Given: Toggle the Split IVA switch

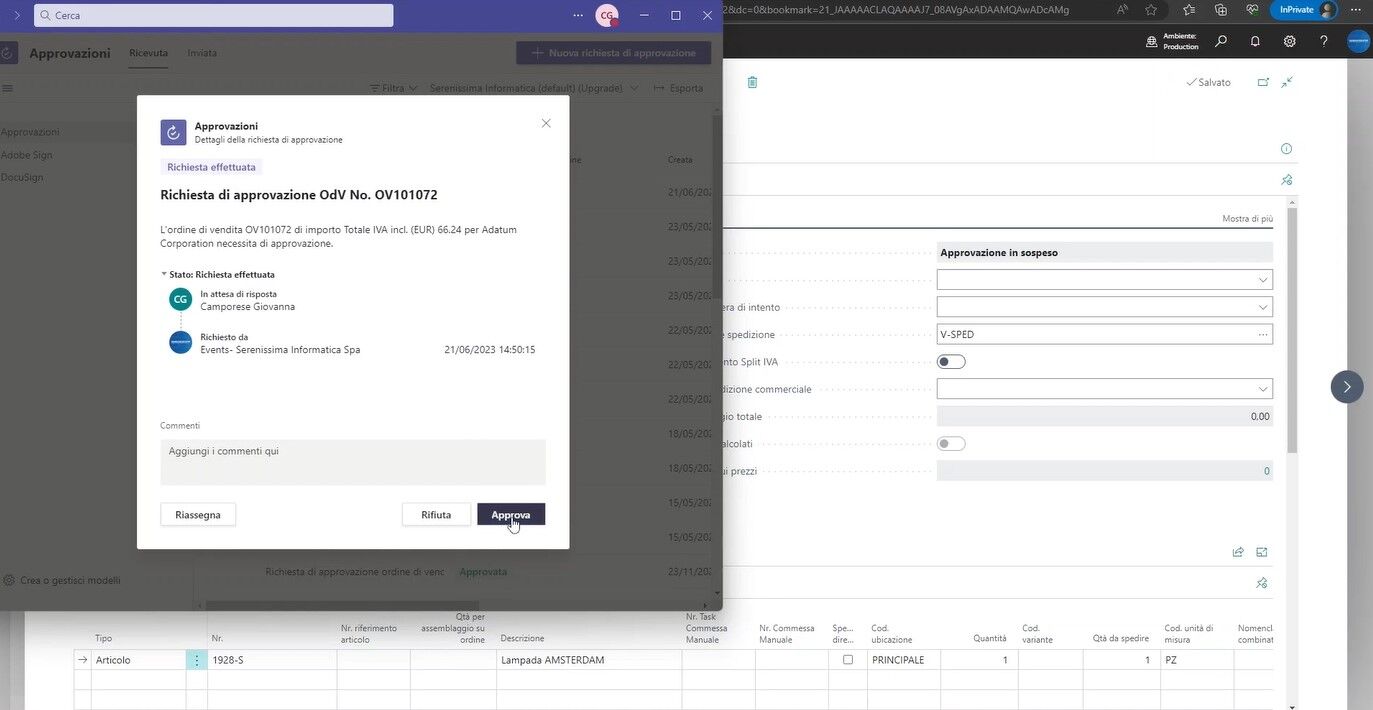Looking at the screenshot, I should [950, 361].
